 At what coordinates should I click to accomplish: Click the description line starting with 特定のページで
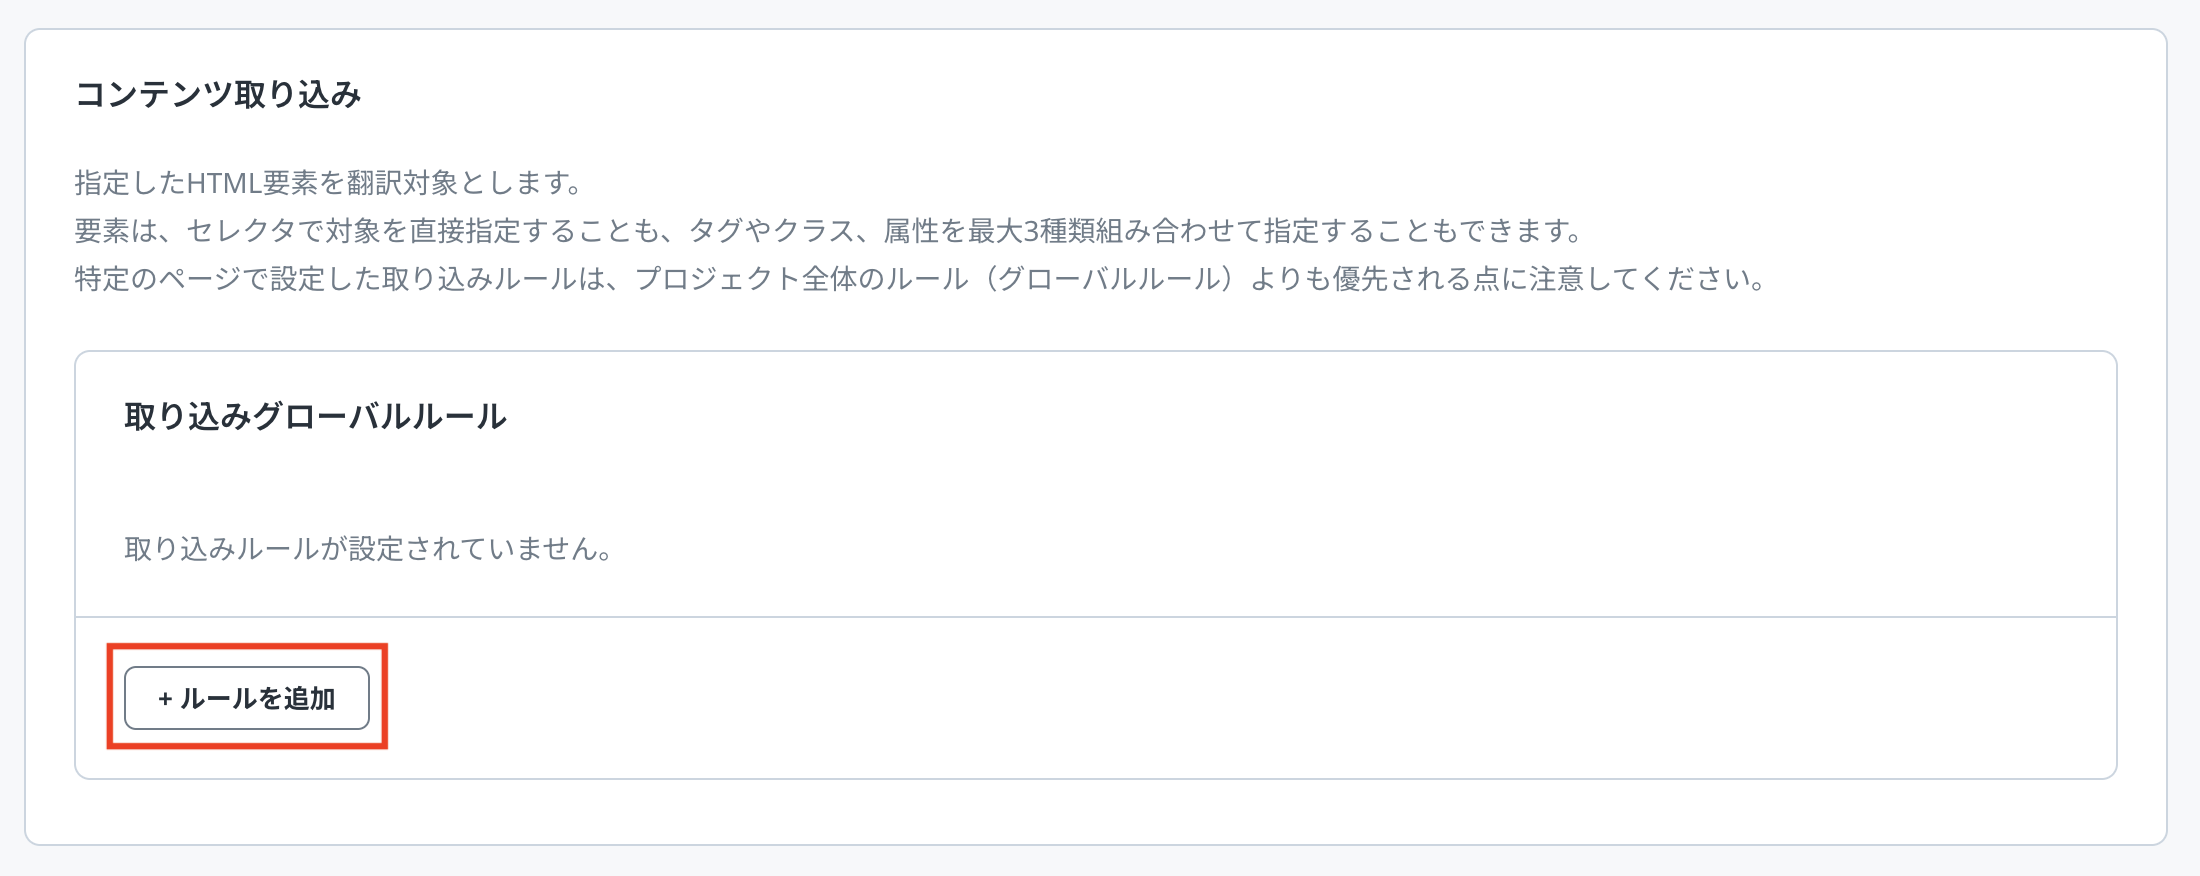click(x=920, y=279)
